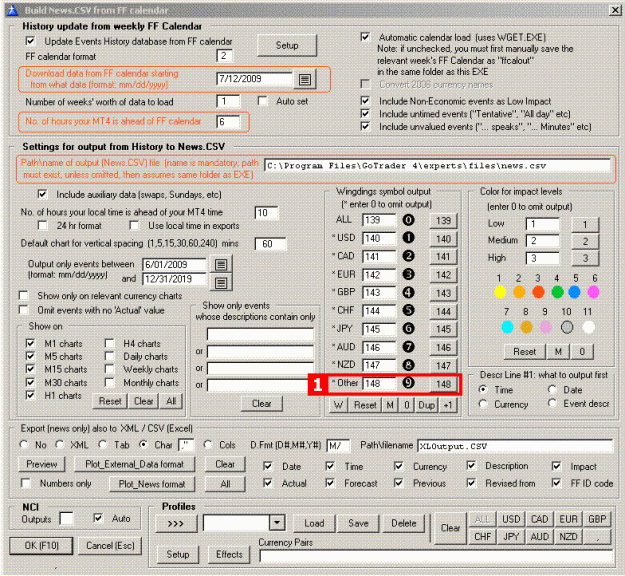625x576 pixels.
Task: Enable the Auto set checkbox
Action: pos(262,101)
